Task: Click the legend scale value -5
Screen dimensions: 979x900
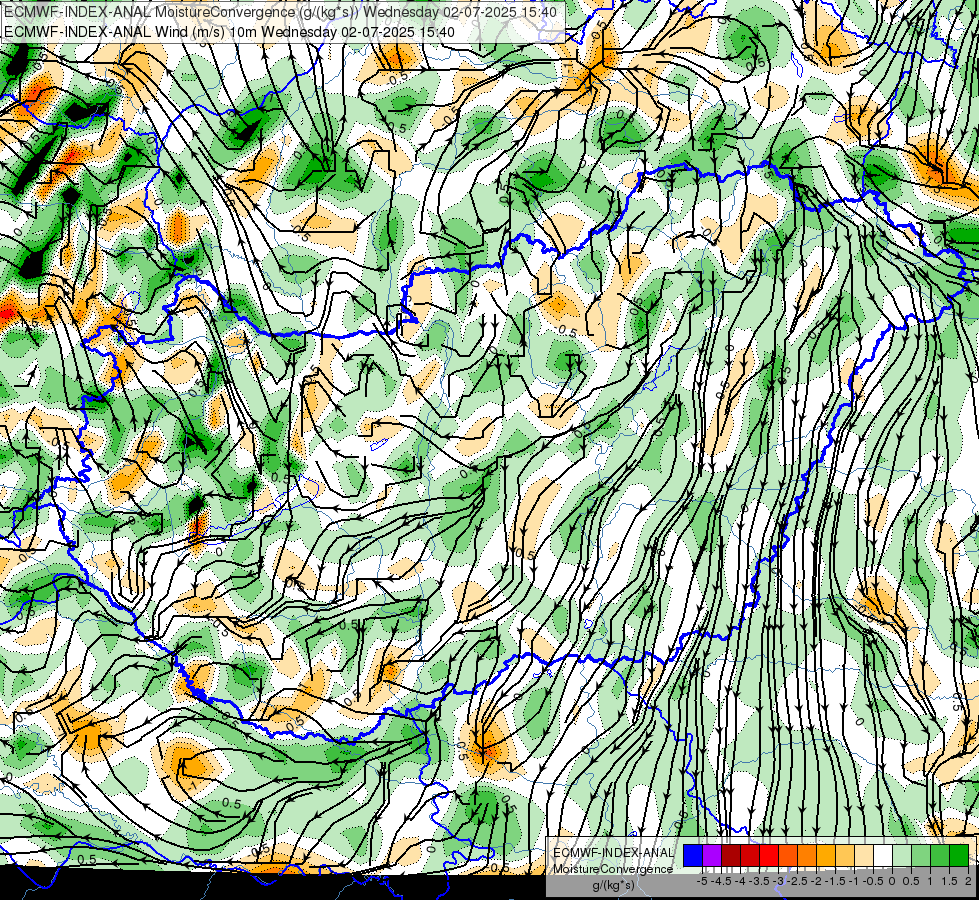Action: click(x=702, y=881)
